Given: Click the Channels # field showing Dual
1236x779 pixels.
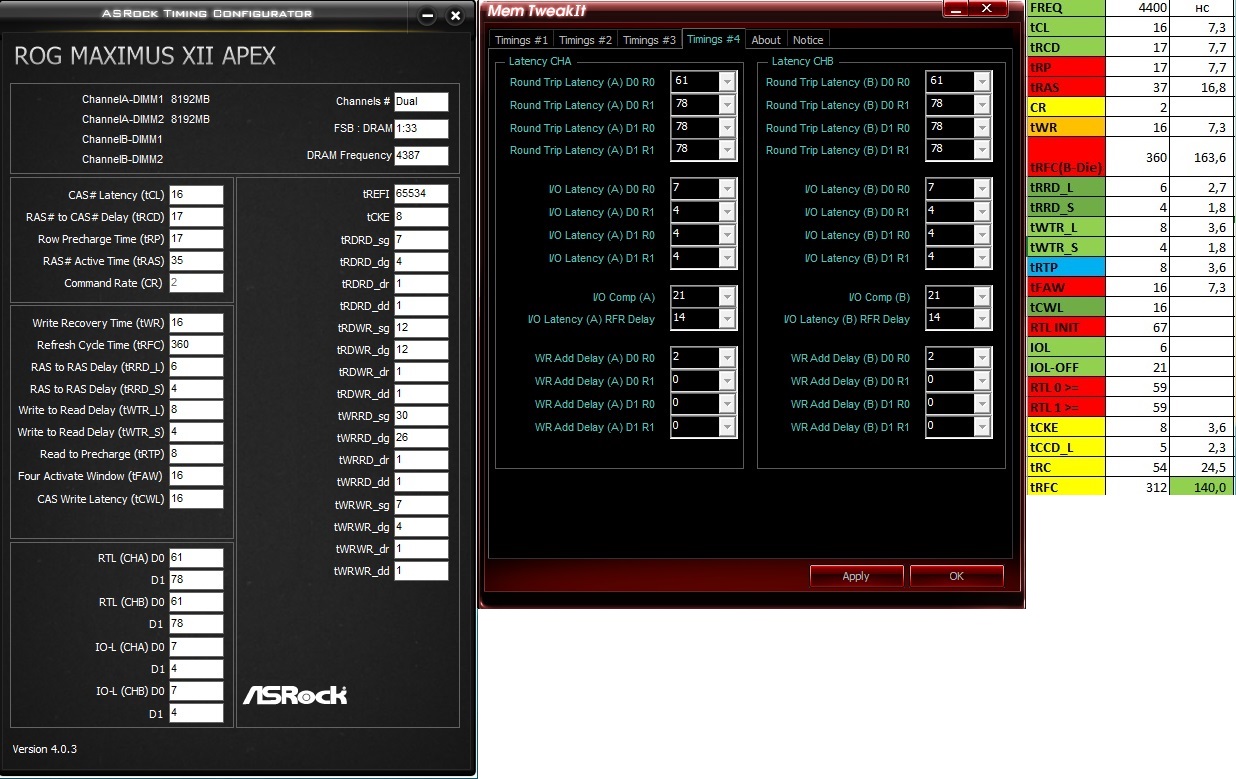Looking at the screenshot, I should 421,101.
